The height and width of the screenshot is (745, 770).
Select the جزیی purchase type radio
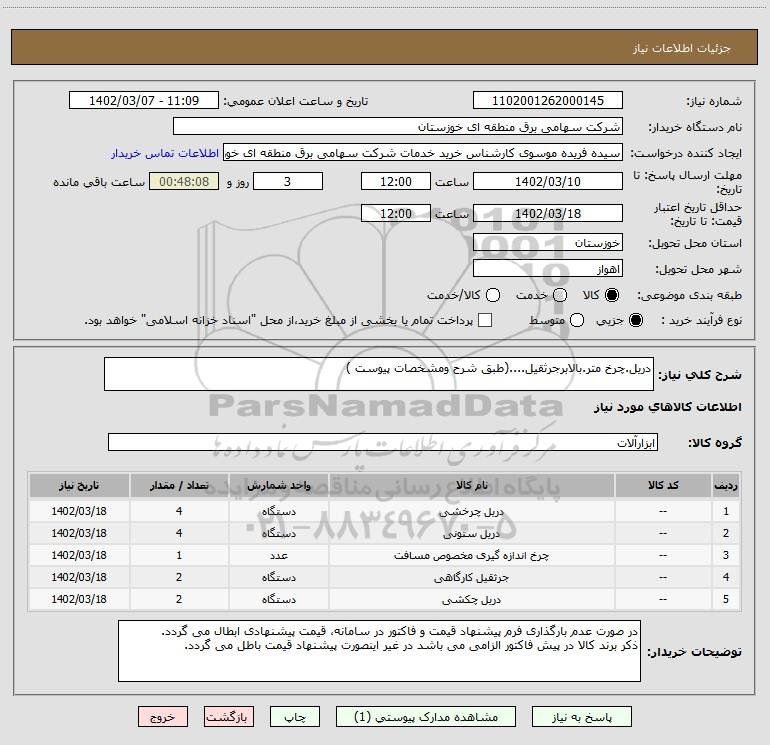tap(636, 320)
